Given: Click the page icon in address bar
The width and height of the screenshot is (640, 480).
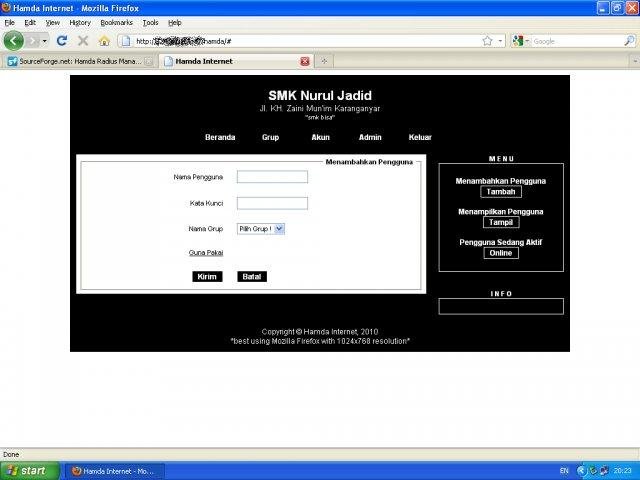Looking at the screenshot, I should pos(126,41).
